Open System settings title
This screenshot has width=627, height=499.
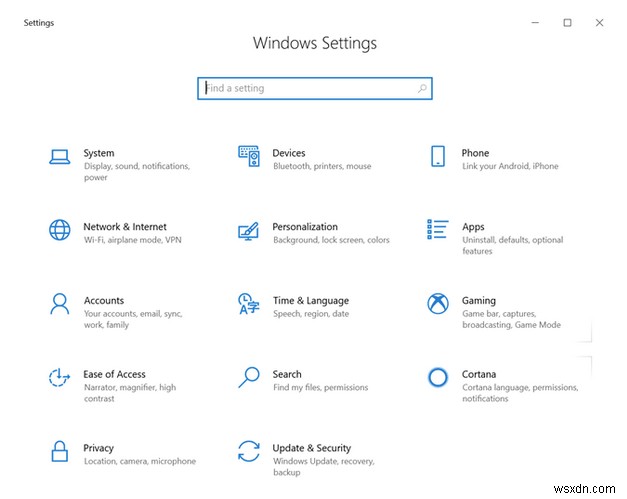(99, 153)
